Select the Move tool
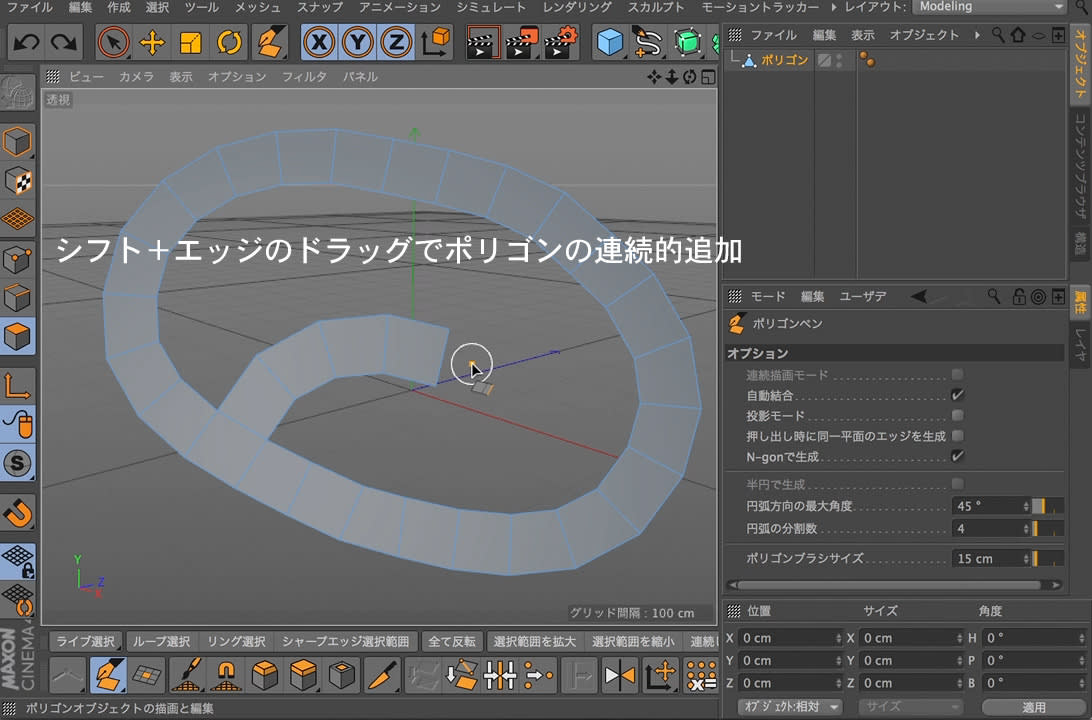 152,42
